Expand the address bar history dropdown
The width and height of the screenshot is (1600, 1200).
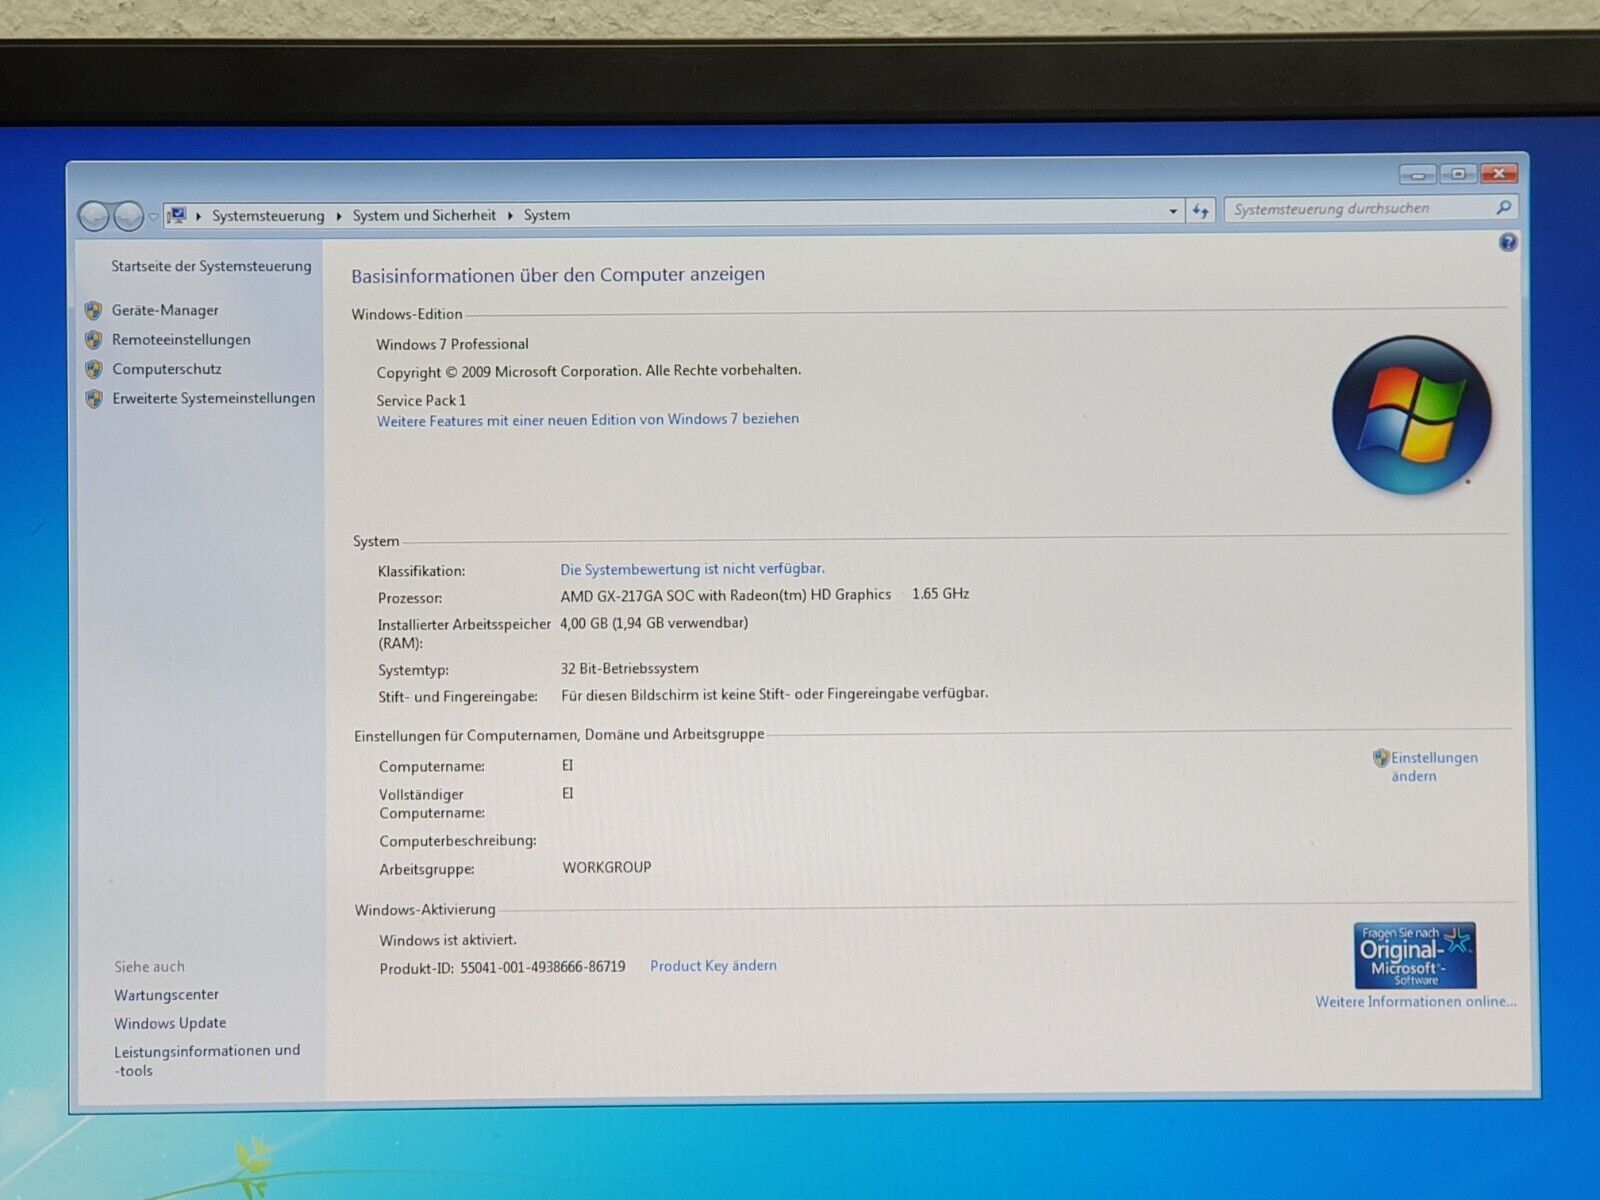point(1172,211)
